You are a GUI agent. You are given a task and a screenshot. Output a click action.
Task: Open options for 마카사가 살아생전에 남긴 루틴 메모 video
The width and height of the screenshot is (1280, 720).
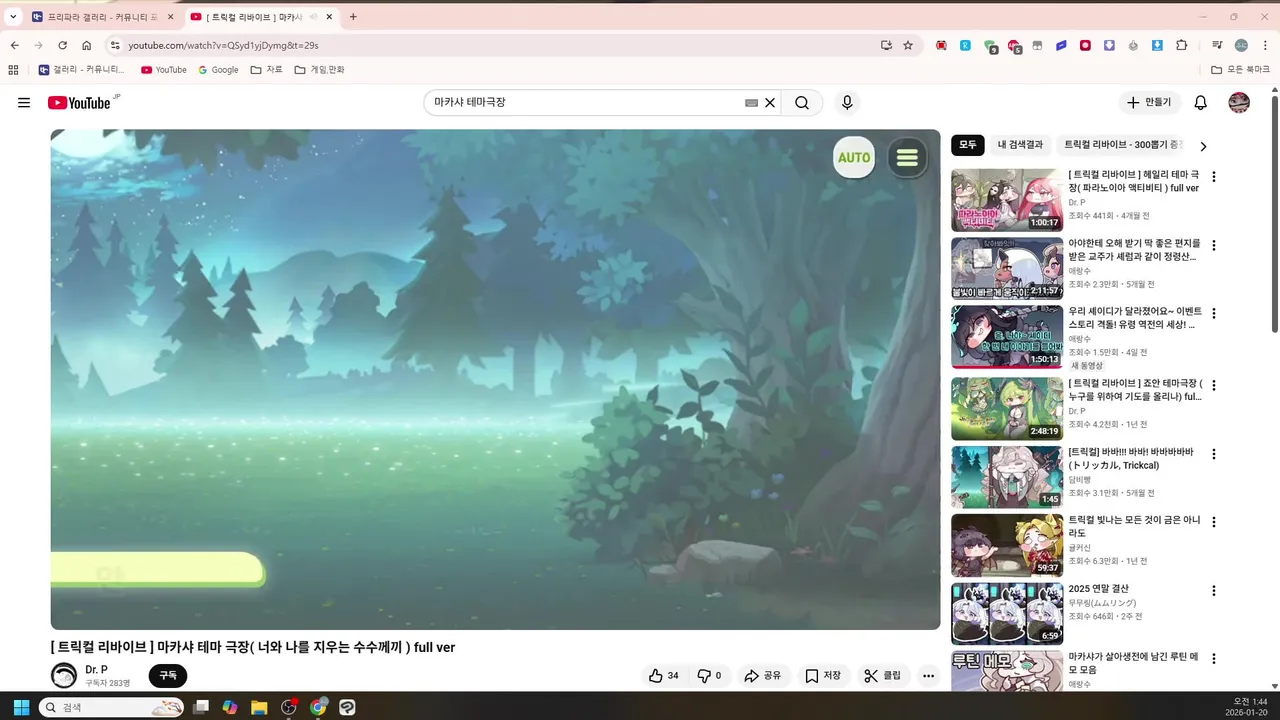[1214, 660]
